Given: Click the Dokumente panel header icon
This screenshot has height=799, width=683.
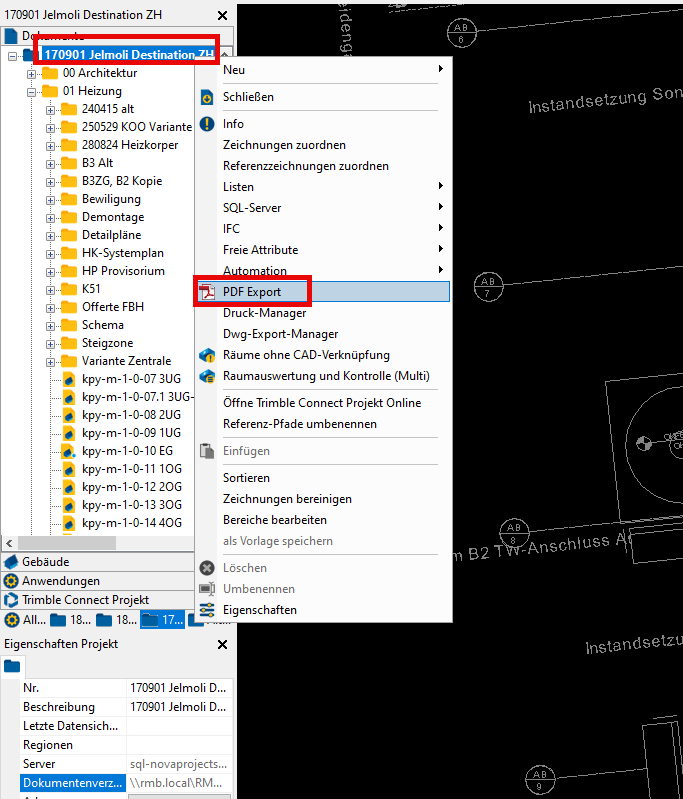Looking at the screenshot, I should (11, 36).
